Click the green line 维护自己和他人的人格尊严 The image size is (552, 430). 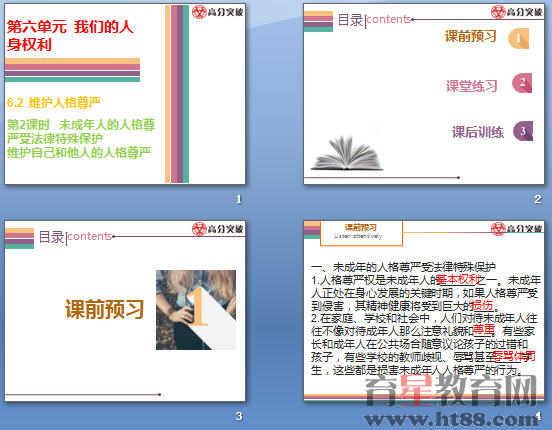[x=79, y=152]
